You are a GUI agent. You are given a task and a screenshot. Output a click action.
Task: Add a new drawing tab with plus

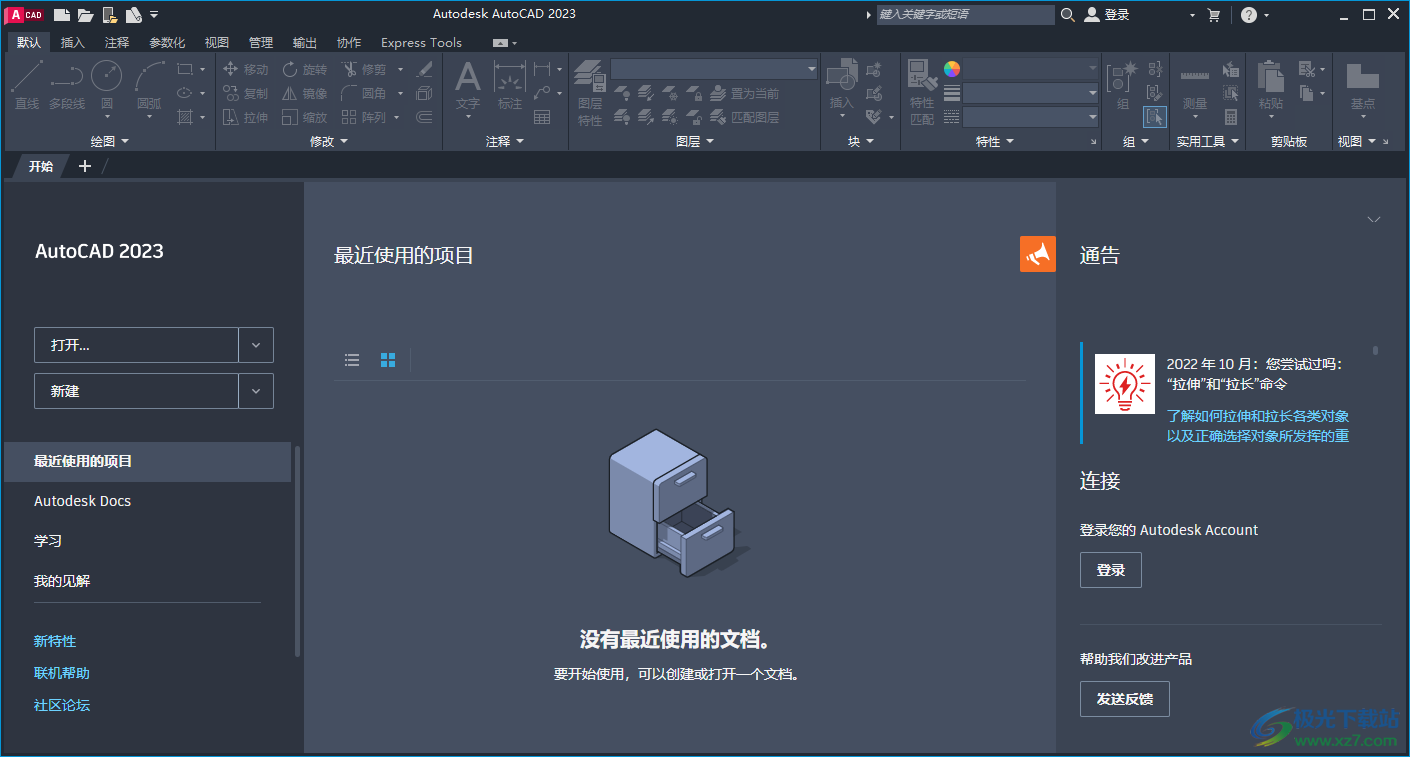coord(85,166)
